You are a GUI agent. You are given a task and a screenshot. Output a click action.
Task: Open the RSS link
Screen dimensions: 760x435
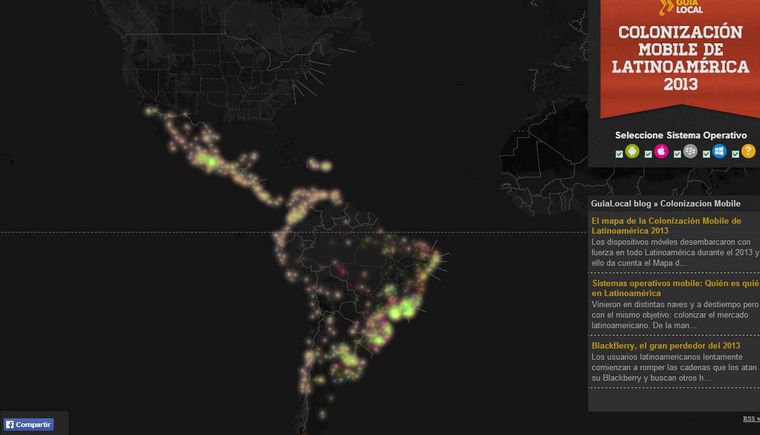click(x=751, y=419)
